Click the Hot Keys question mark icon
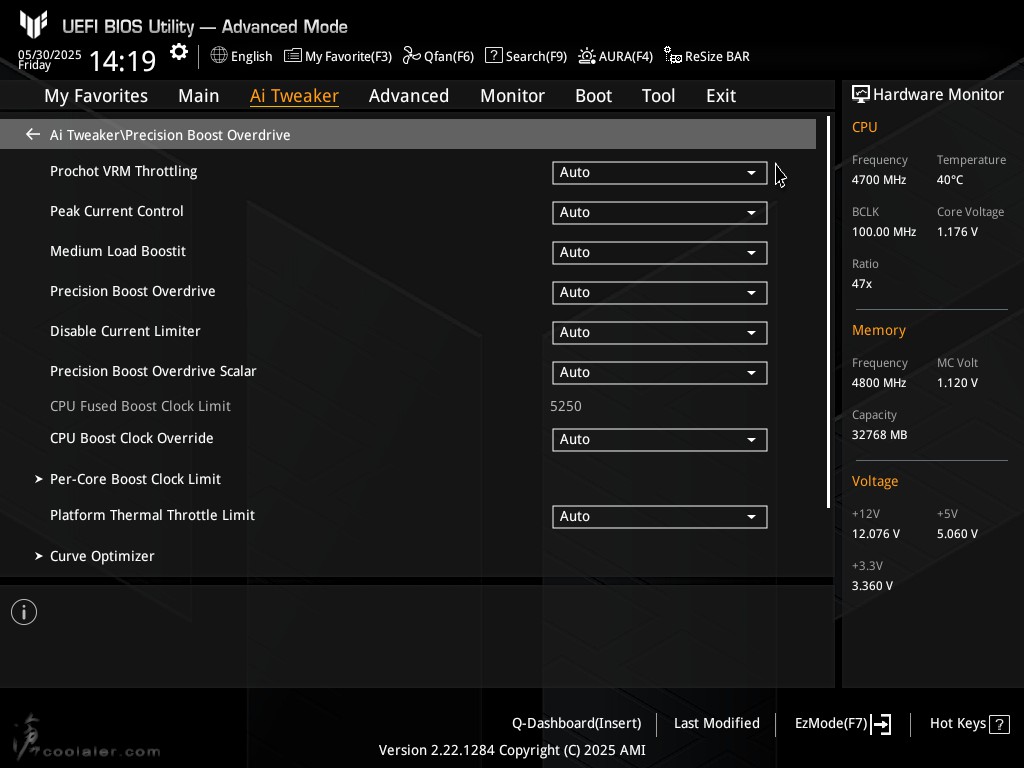 coord(999,724)
